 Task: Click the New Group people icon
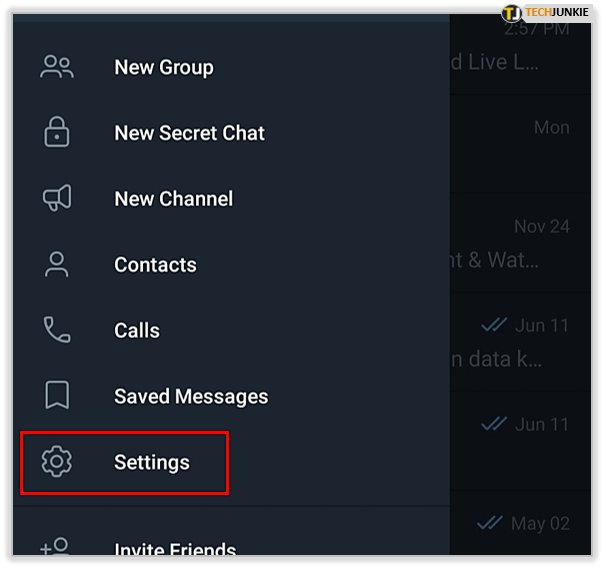(x=57, y=67)
